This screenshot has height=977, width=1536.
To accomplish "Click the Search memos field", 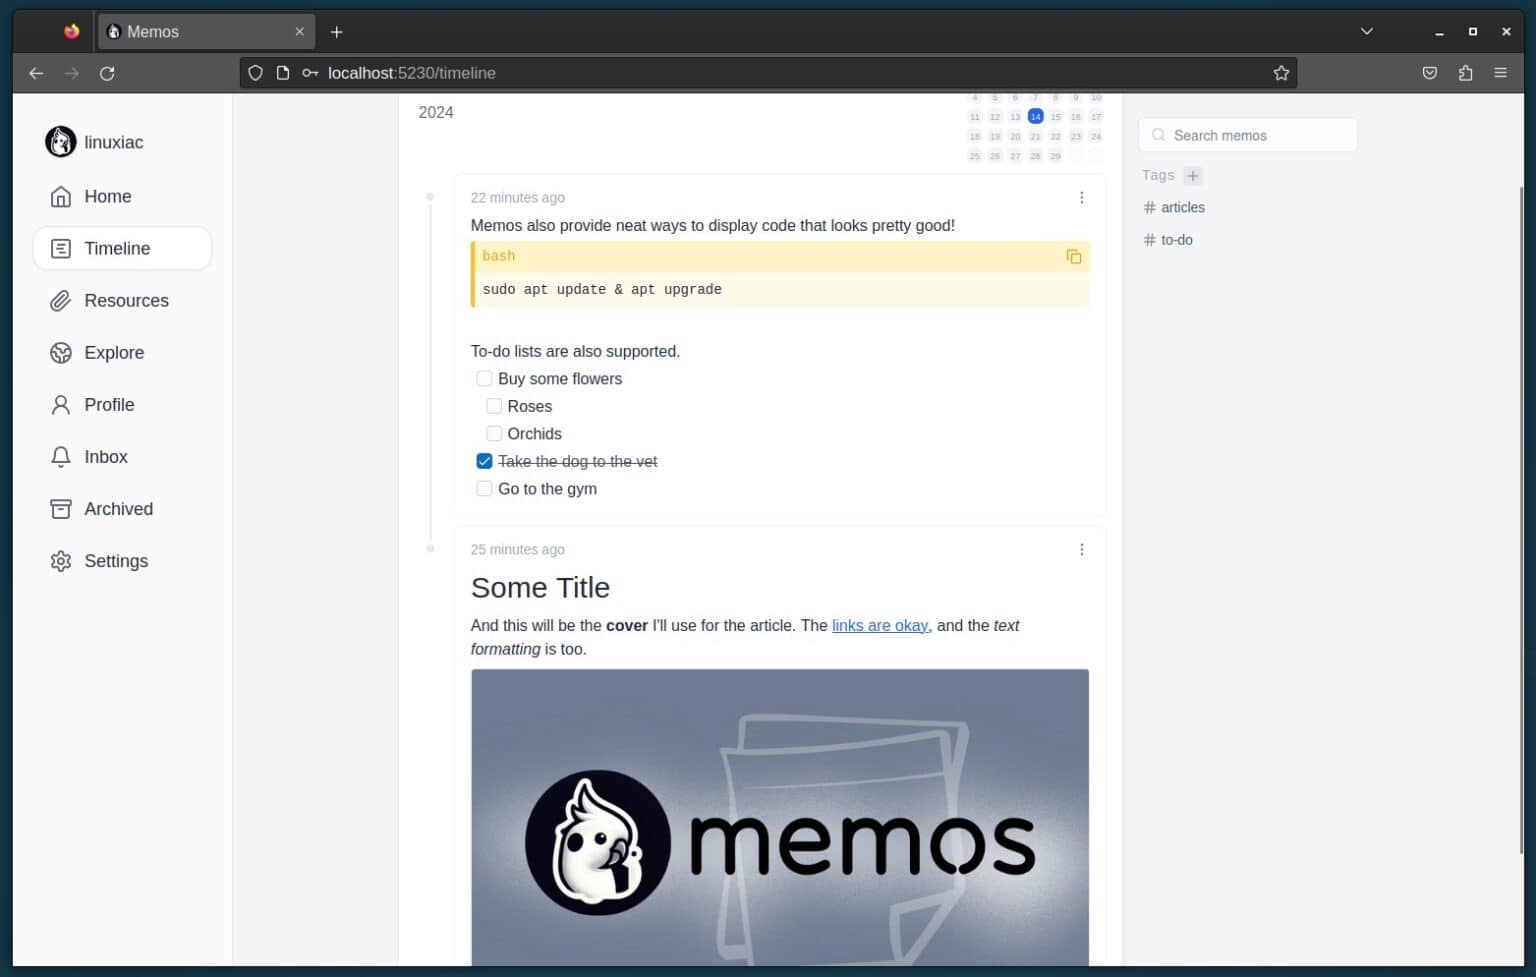I will [x=1247, y=134].
